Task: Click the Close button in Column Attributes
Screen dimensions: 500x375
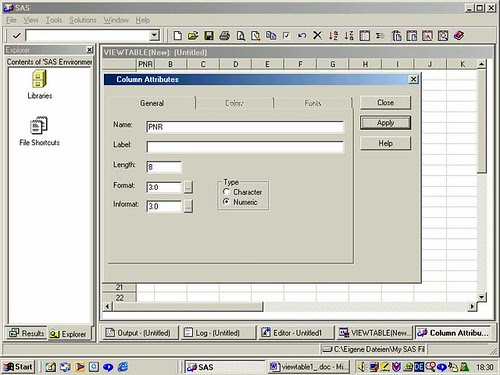Action: pyautogui.click(x=385, y=103)
